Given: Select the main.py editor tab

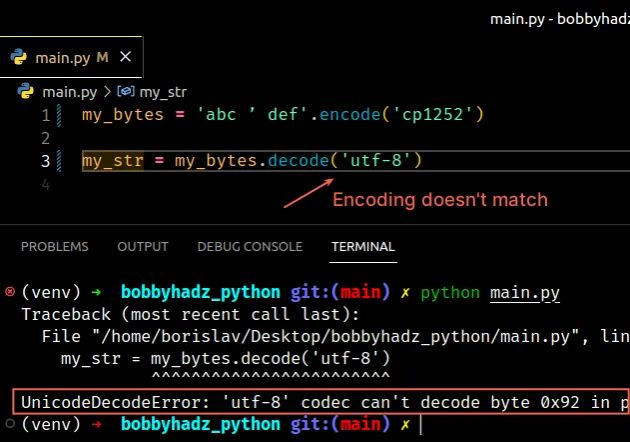Looking at the screenshot, I should [x=70, y=57].
